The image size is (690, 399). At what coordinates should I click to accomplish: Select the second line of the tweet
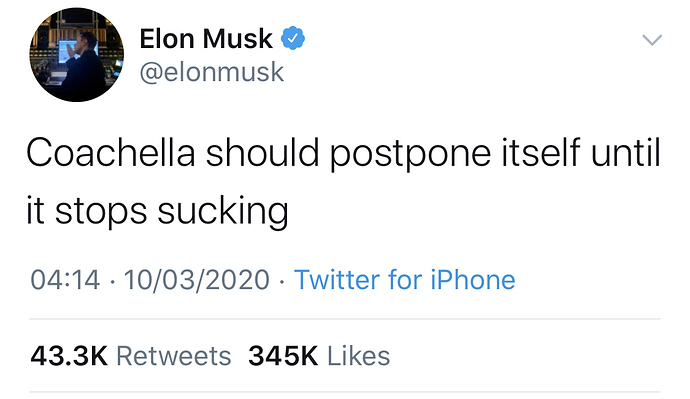157,212
